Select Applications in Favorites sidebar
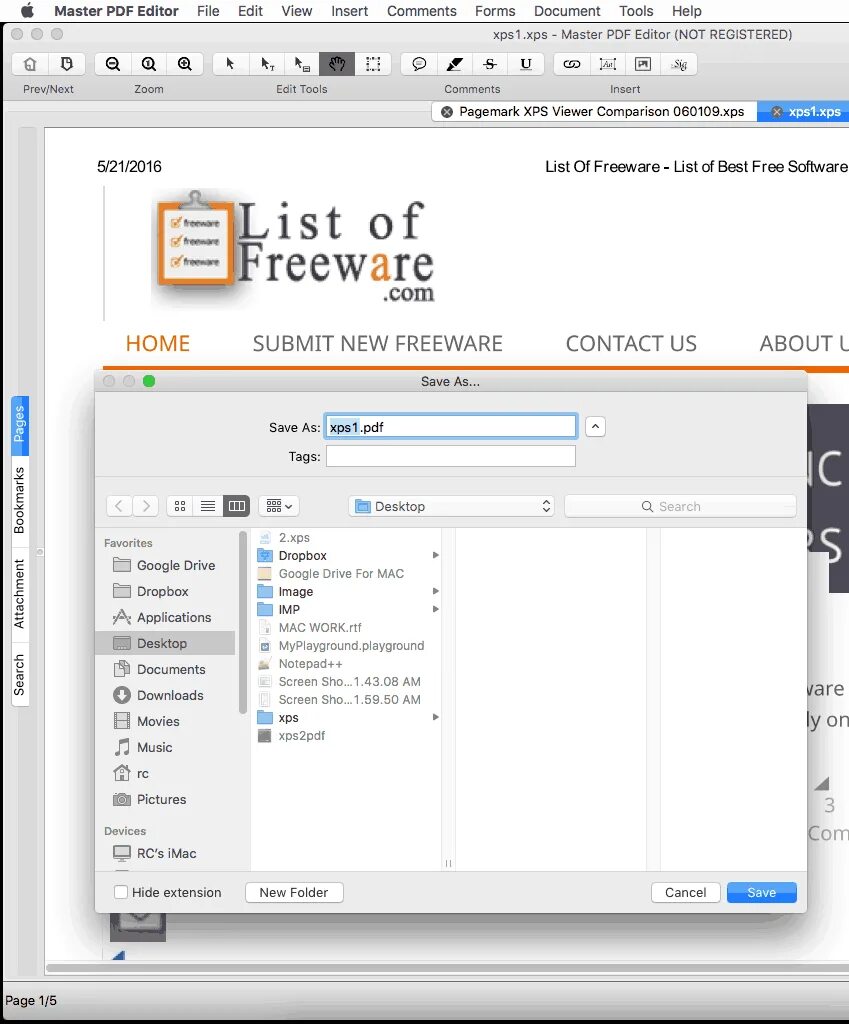849x1024 pixels. coord(165,617)
